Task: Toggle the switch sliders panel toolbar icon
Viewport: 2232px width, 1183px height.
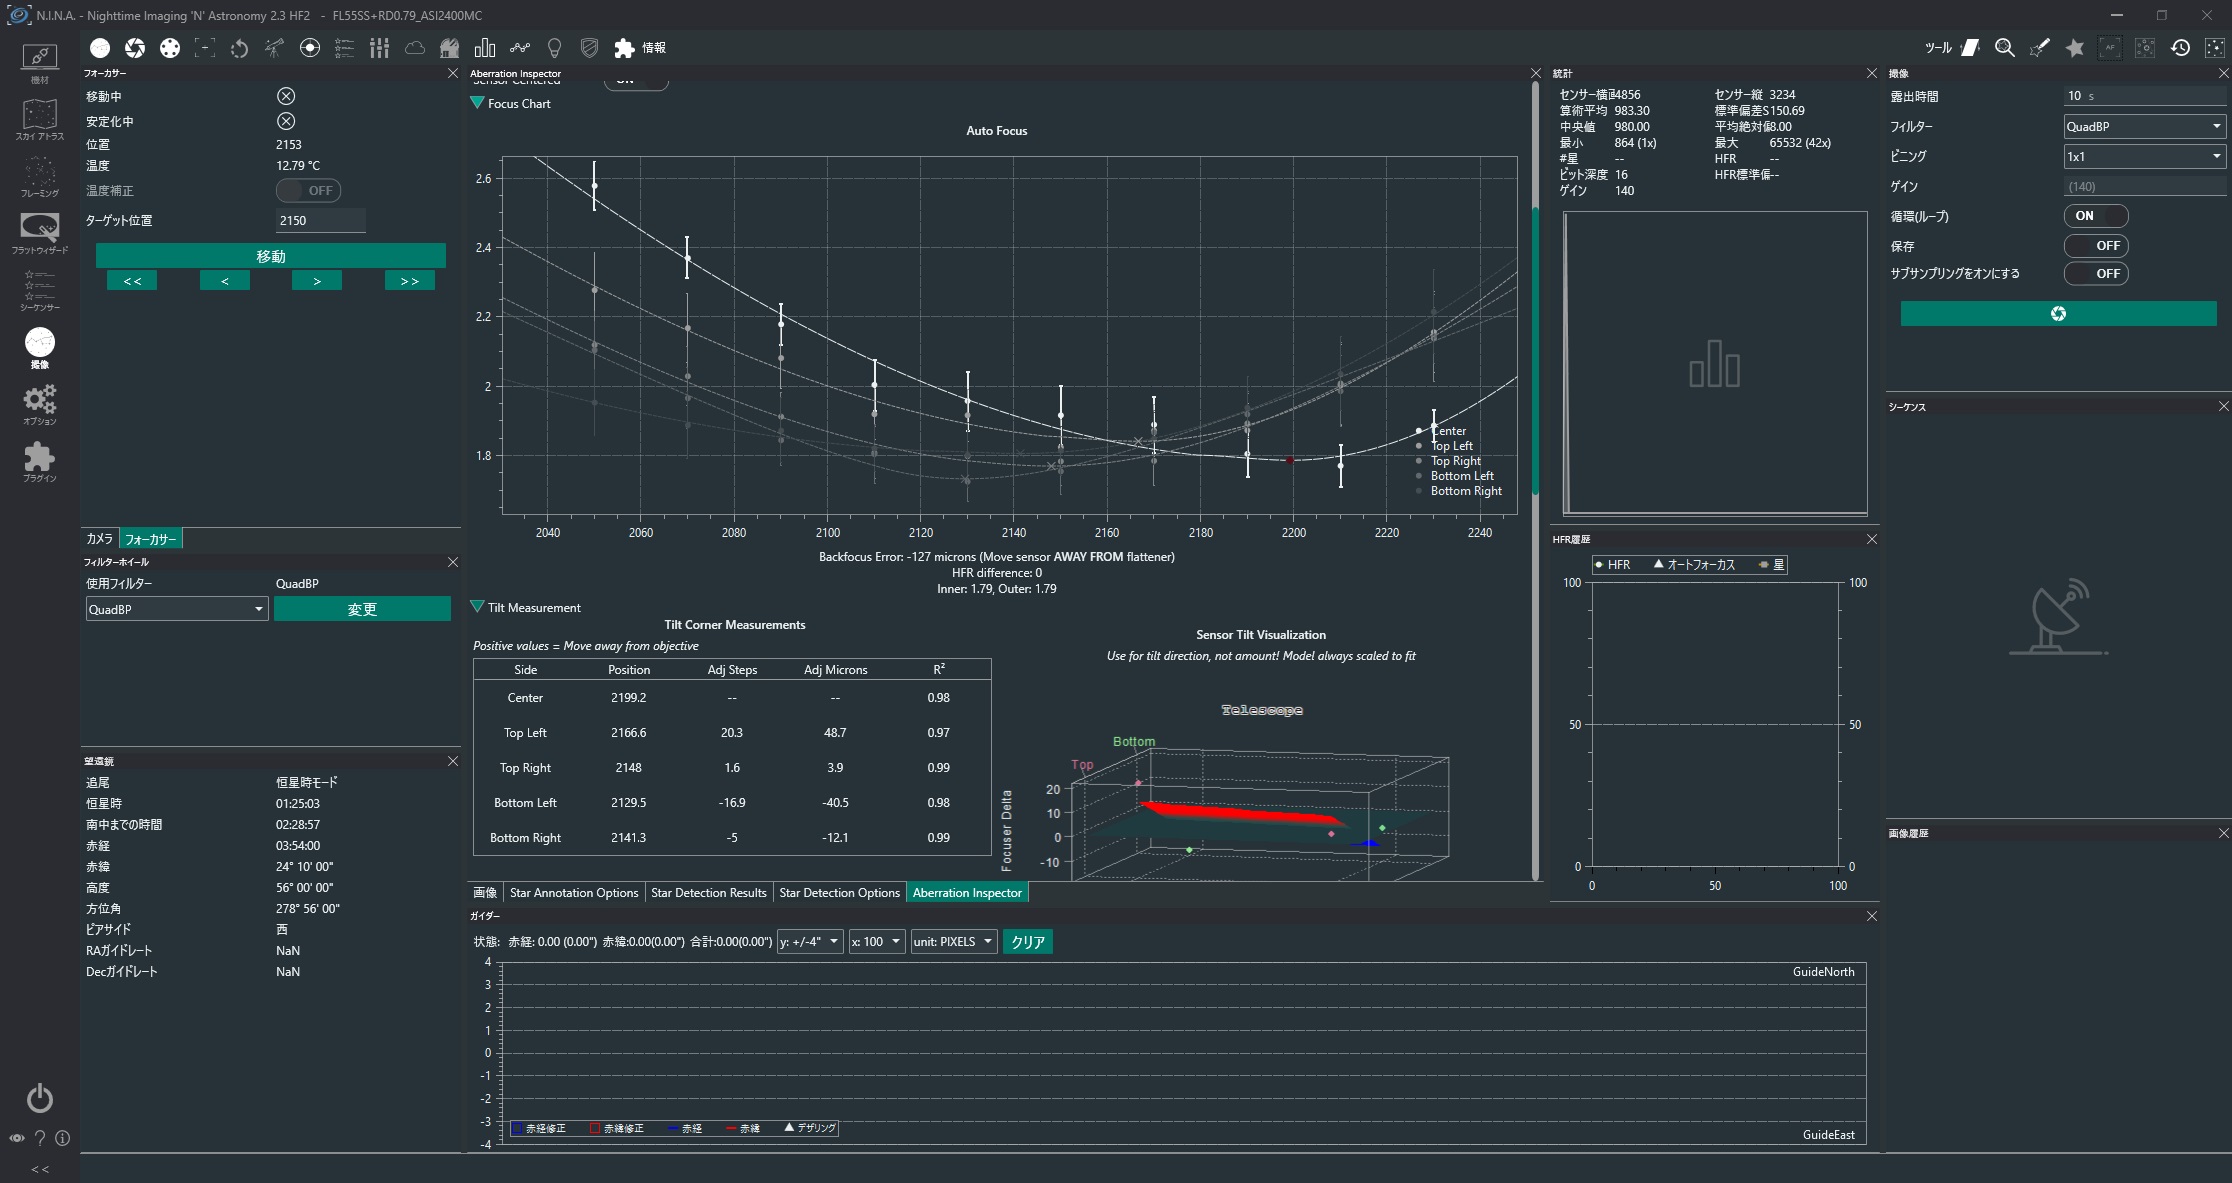Action: tap(379, 48)
